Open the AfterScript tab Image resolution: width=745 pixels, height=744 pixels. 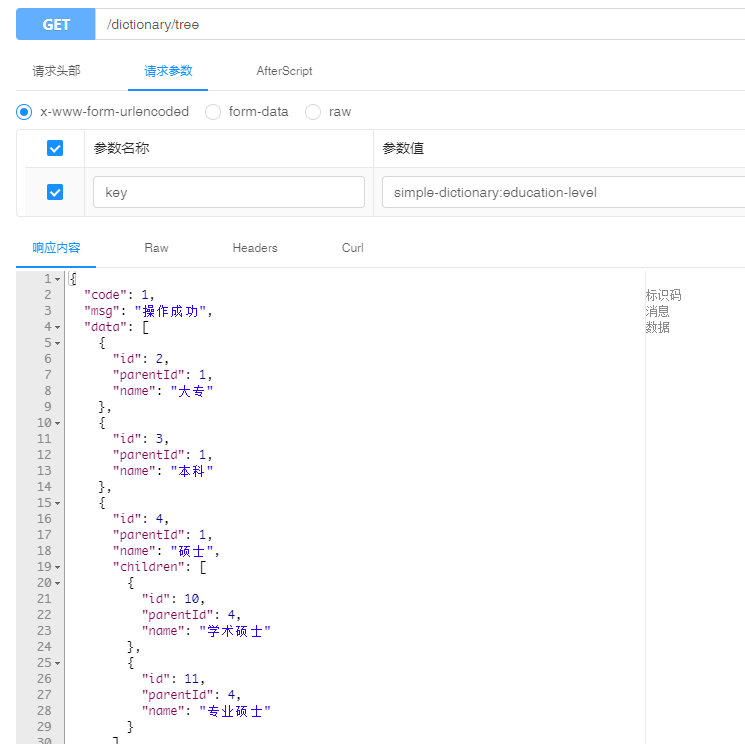[284, 71]
